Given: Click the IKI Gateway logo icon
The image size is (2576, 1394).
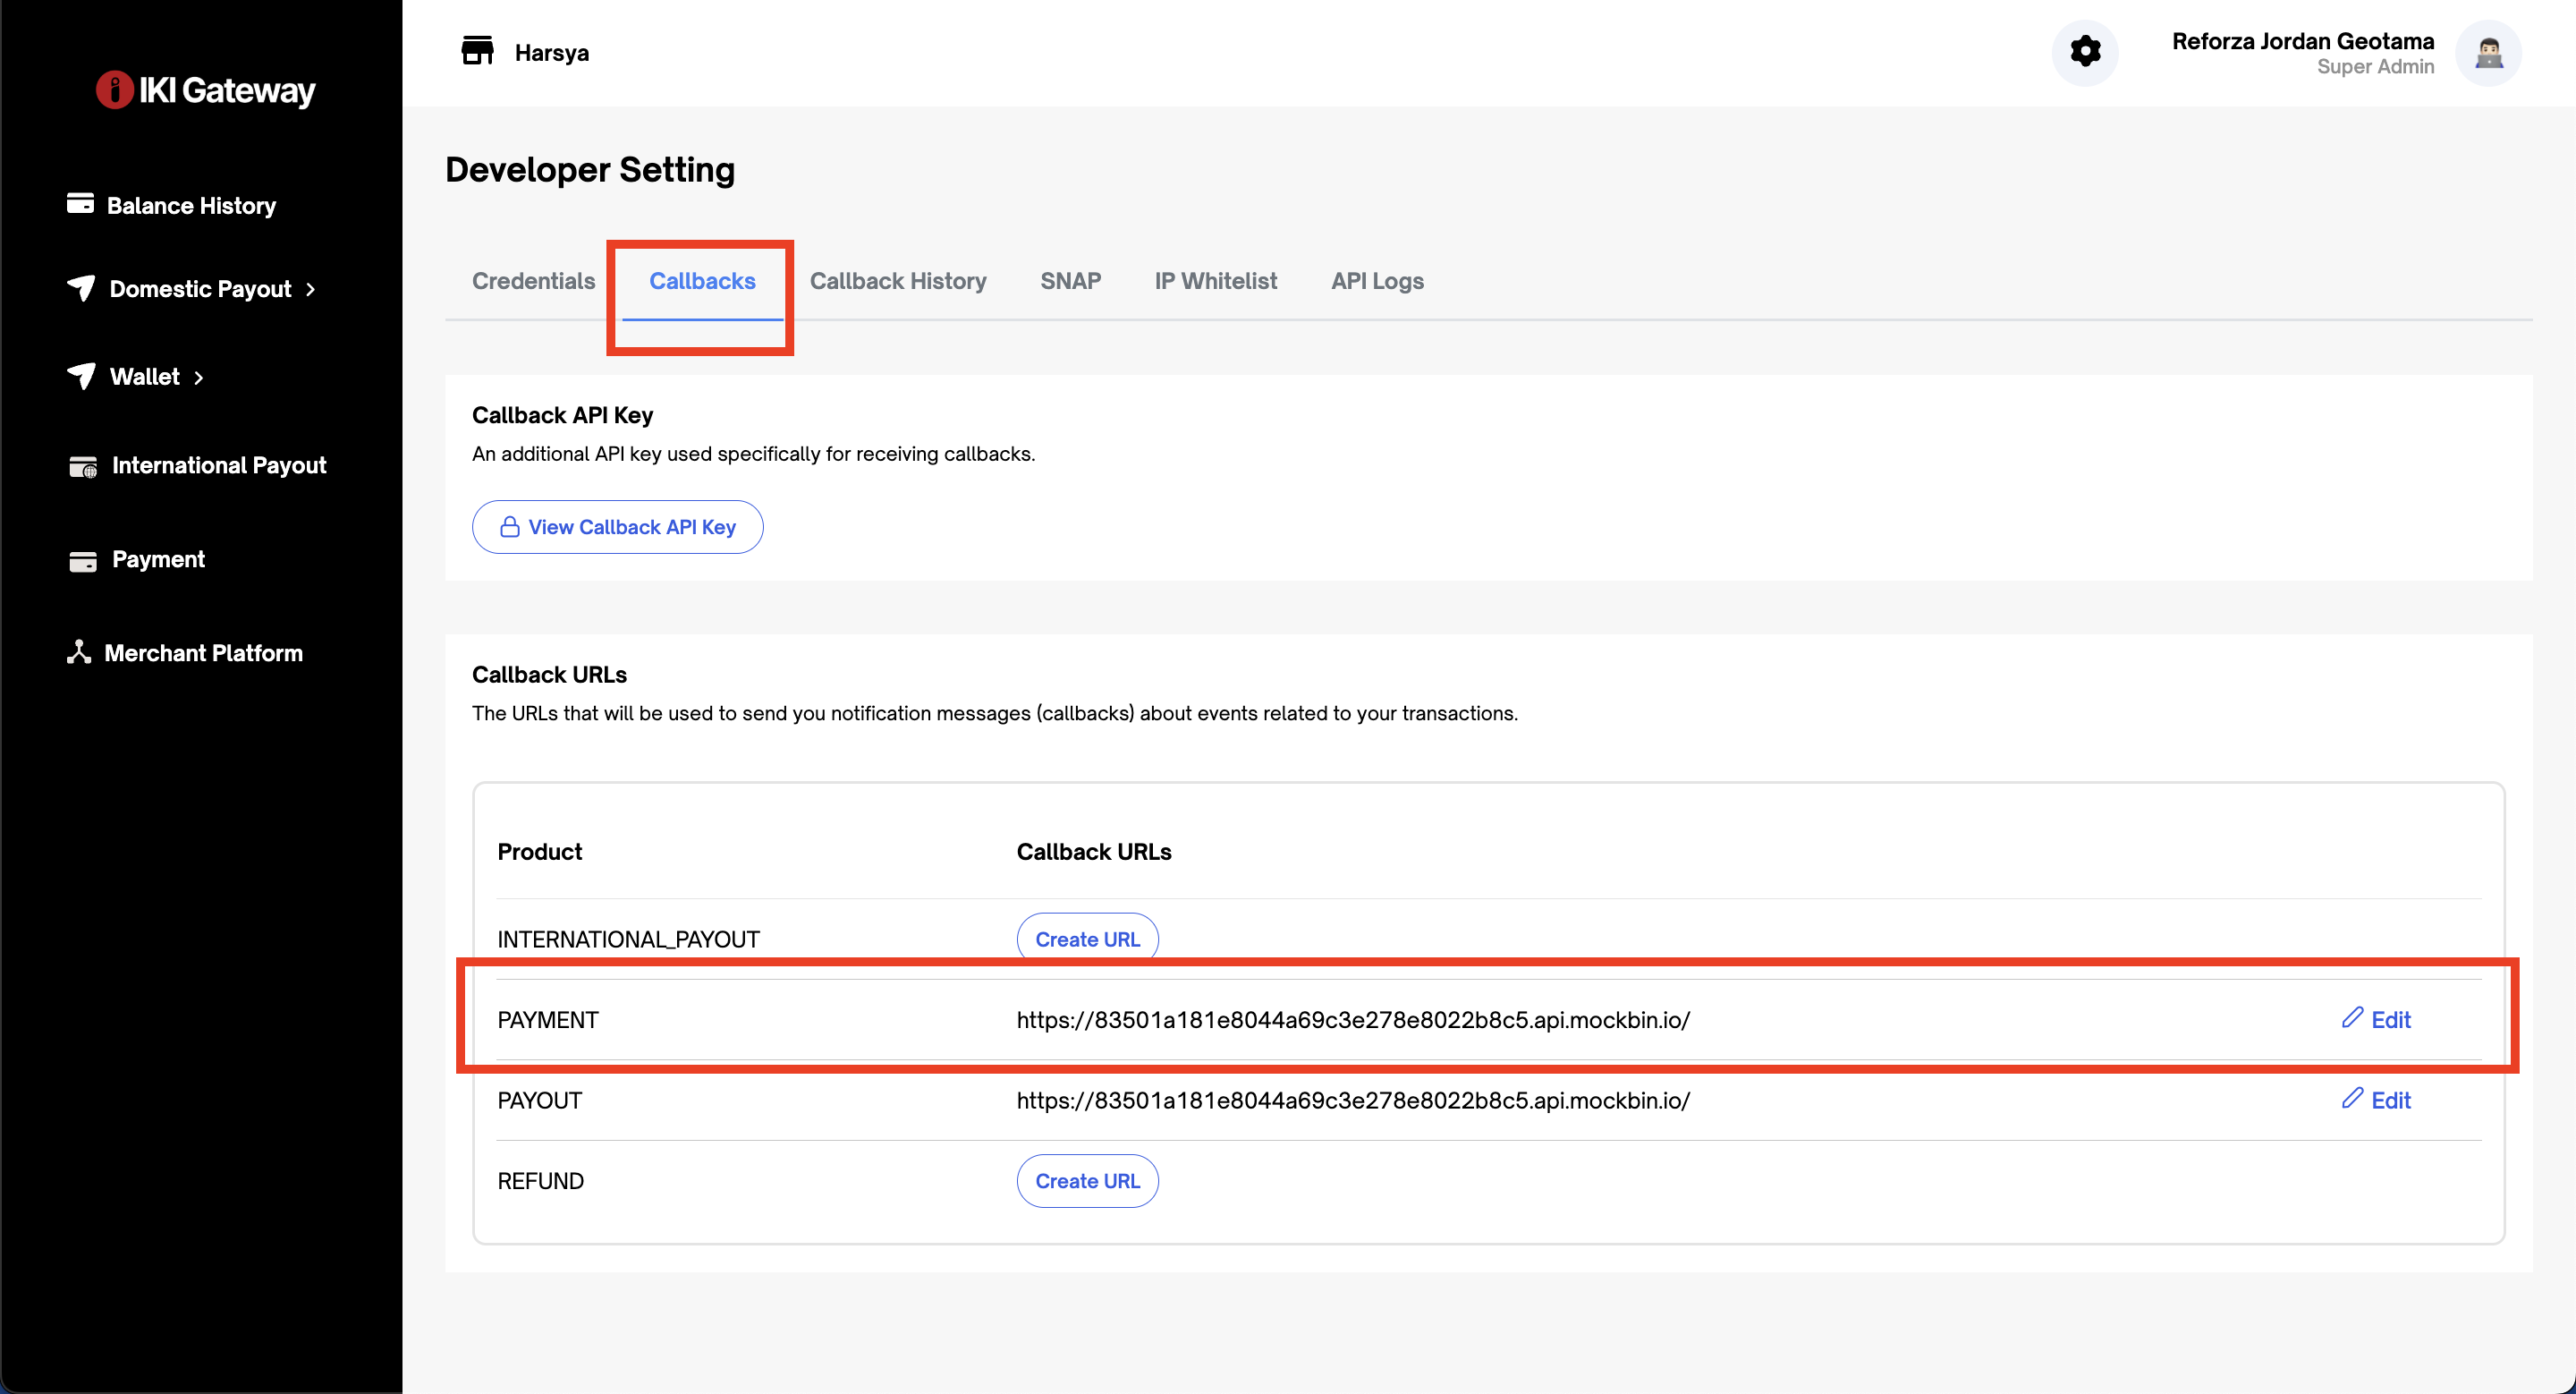Looking at the screenshot, I should click(114, 90).
